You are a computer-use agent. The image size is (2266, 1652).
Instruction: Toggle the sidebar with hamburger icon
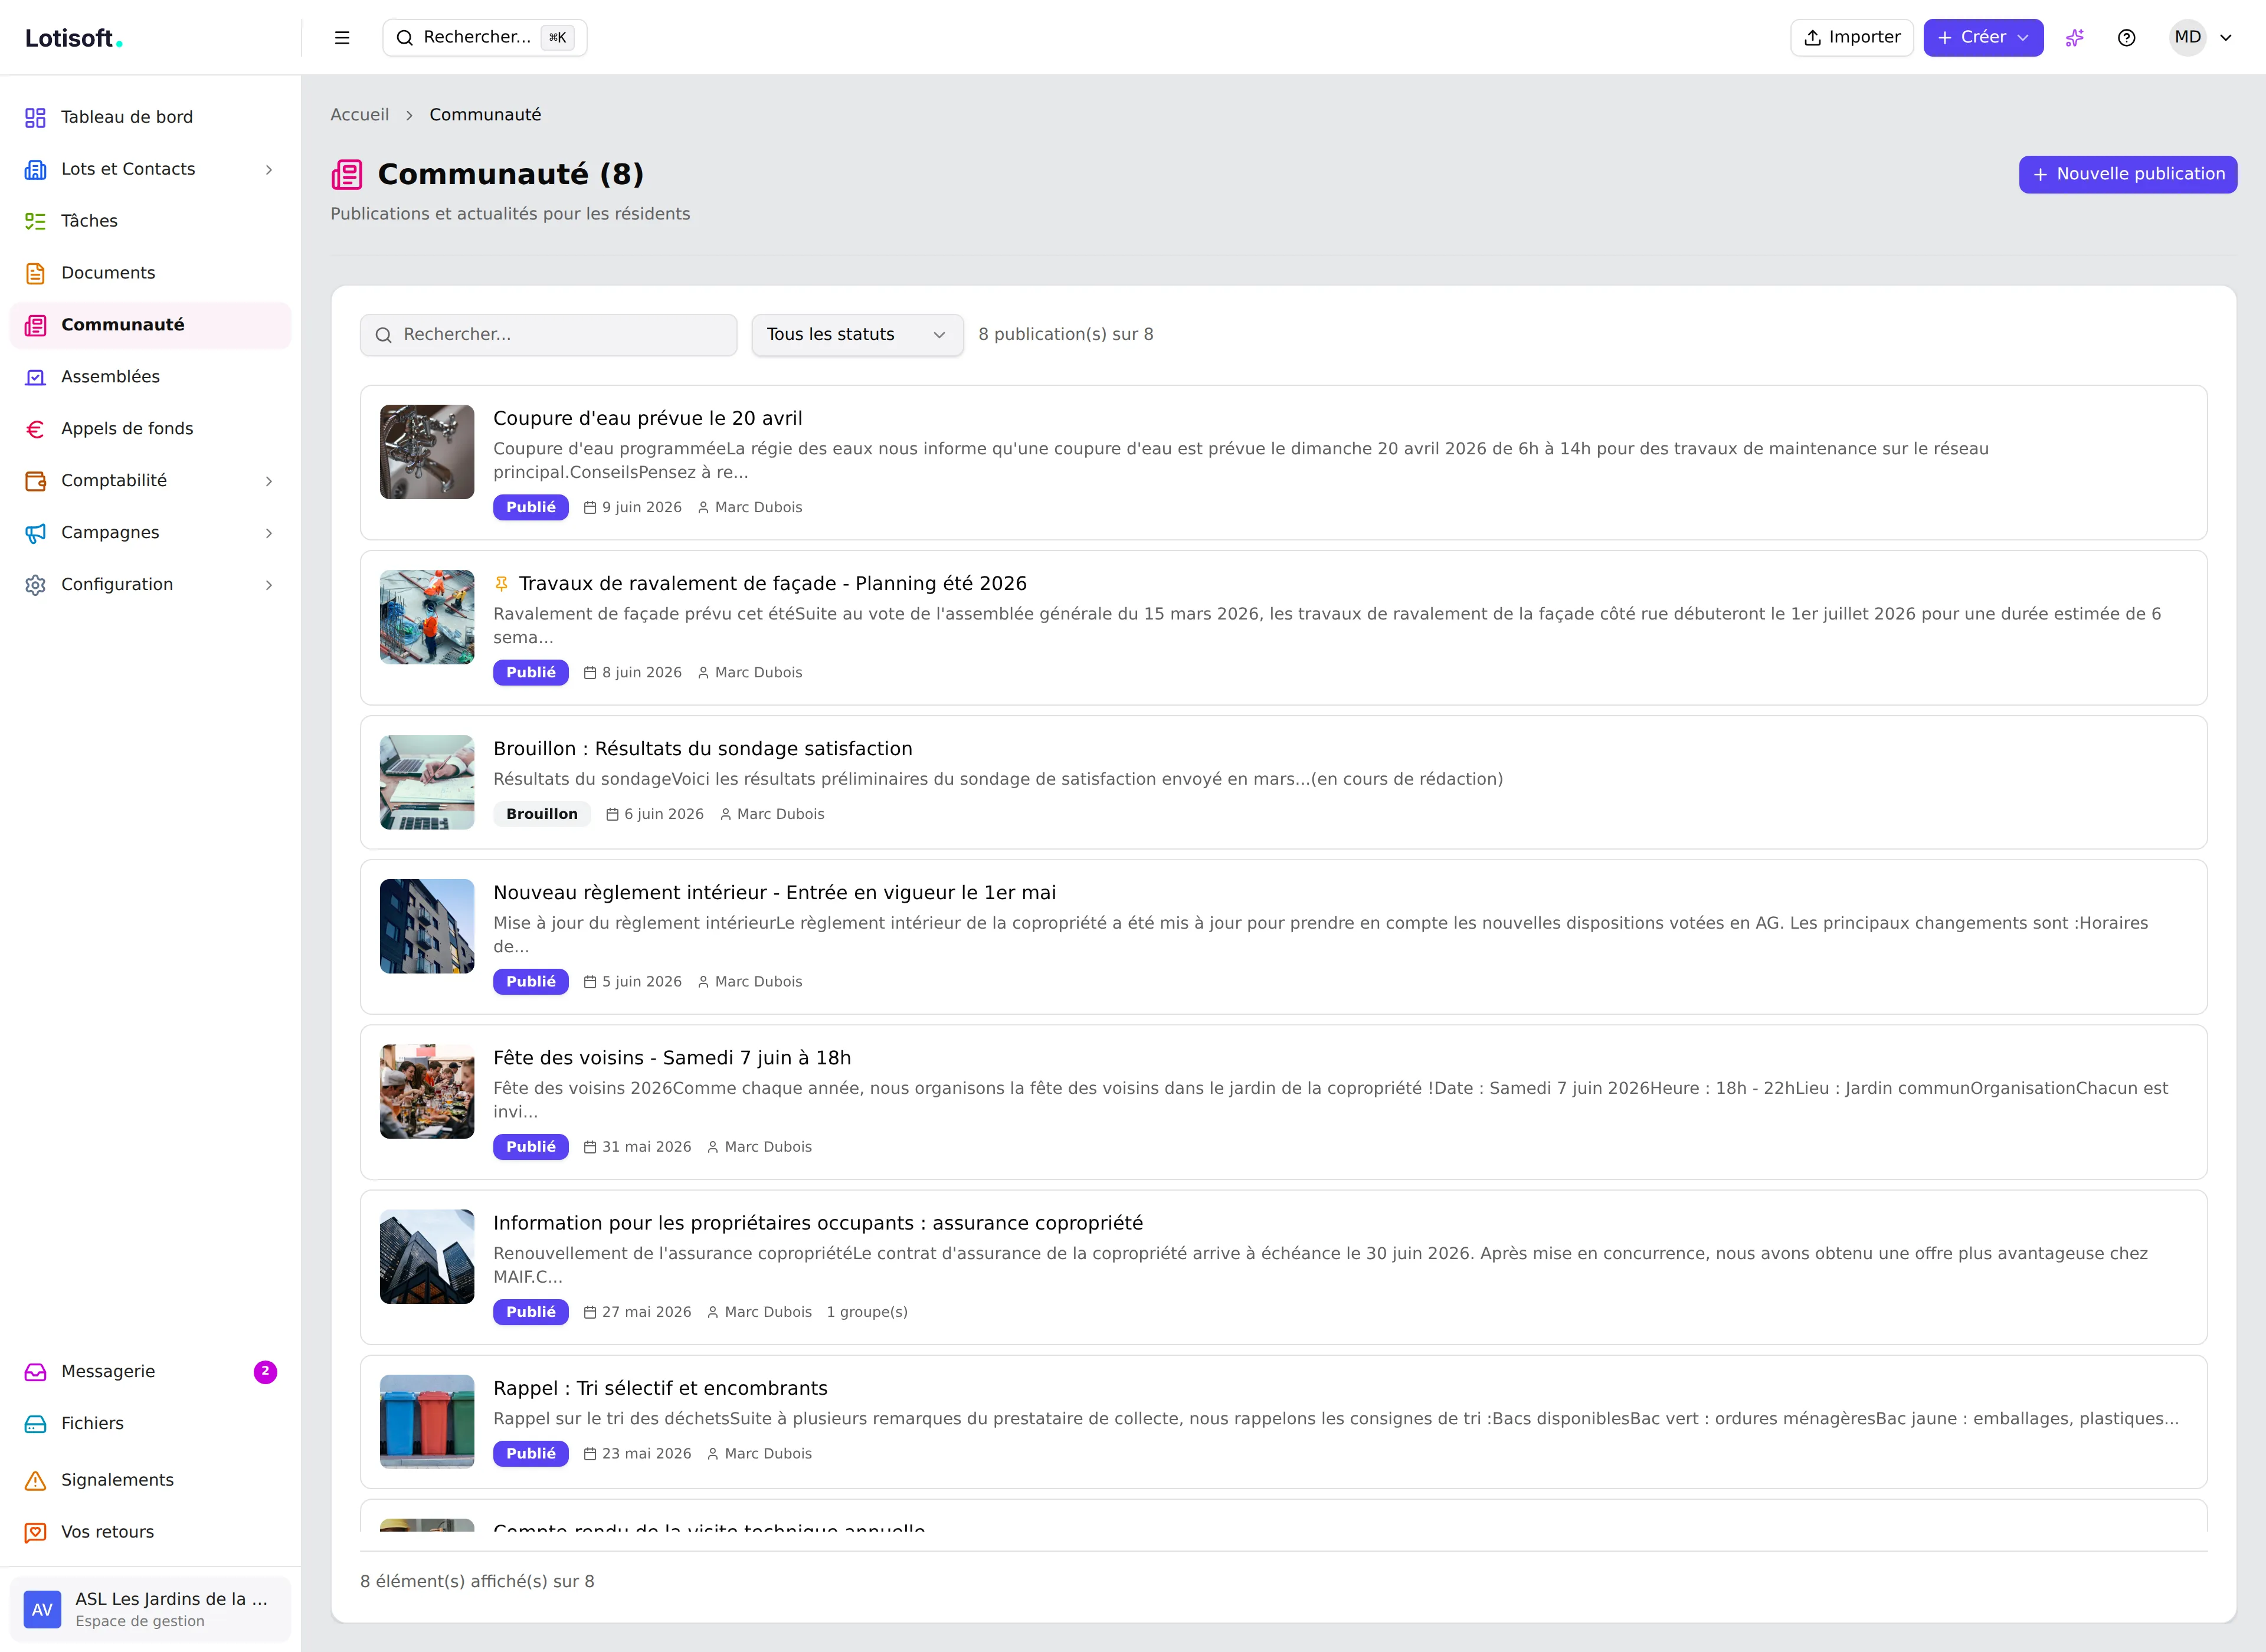(342, 38)
